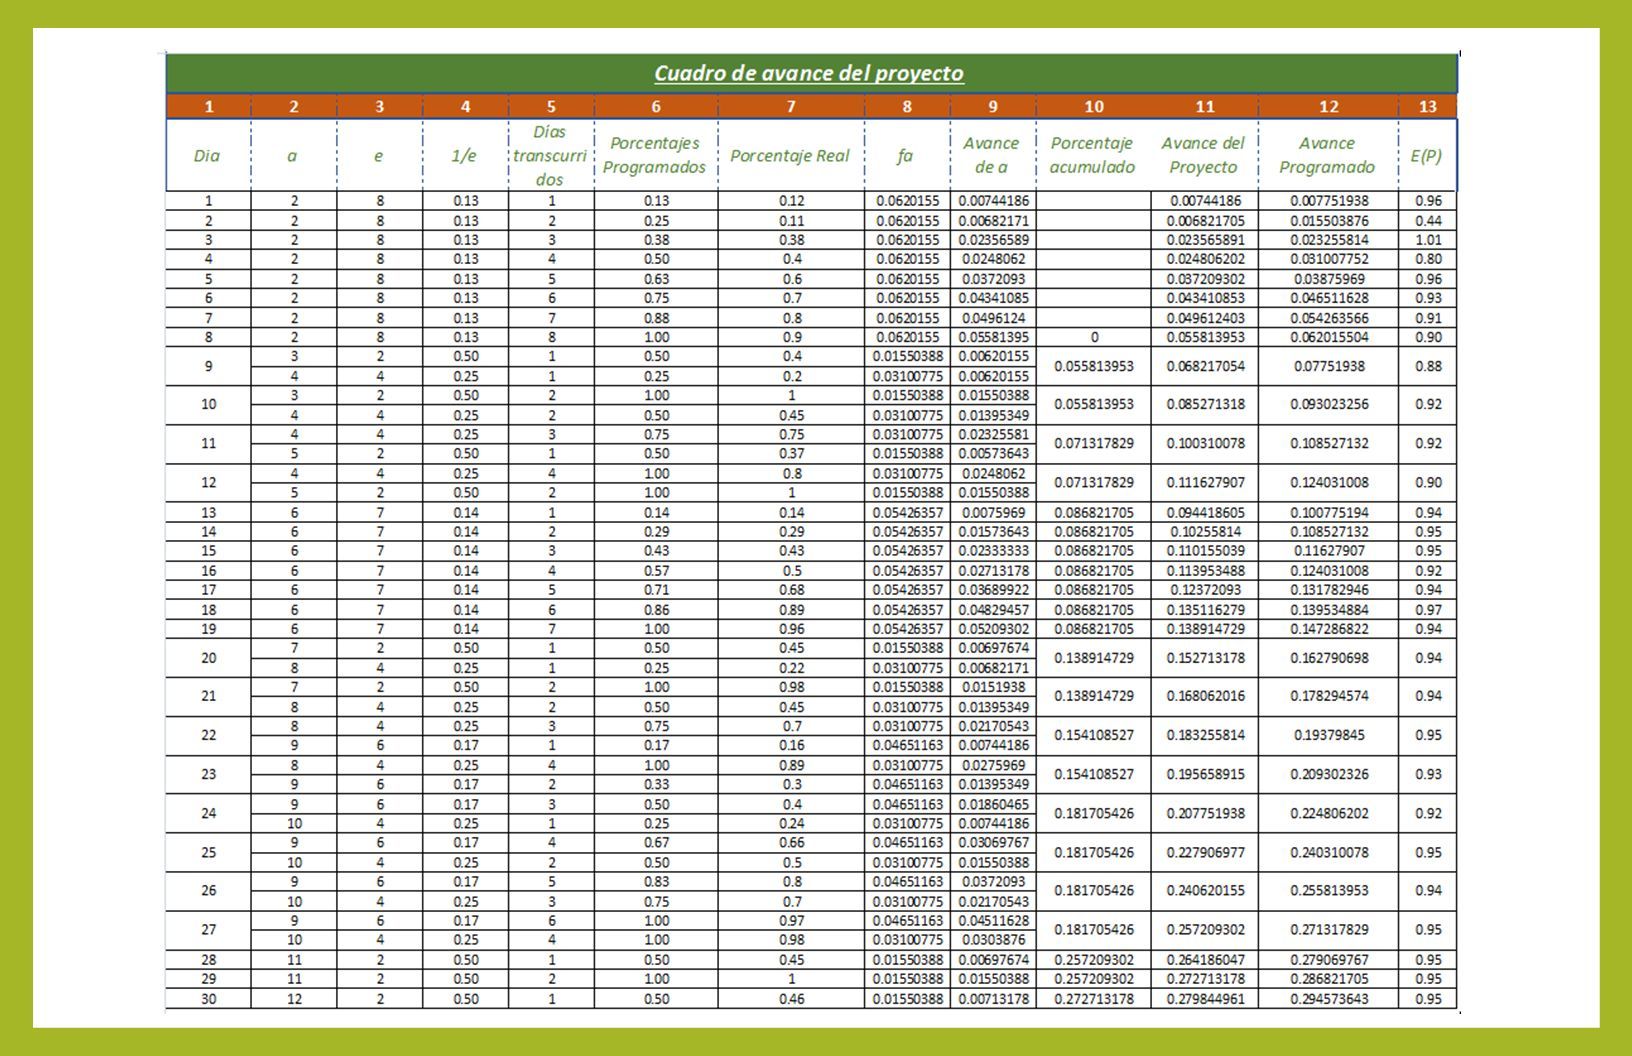Select Avance de a value 0.04829457
Image resolution: width=1632 pixels, height=1056 pixels.
tap(993, 610)
